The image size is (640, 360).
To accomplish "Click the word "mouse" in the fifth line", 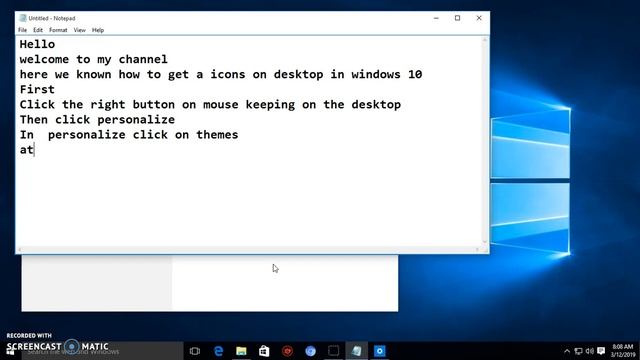I will point(220,104).
